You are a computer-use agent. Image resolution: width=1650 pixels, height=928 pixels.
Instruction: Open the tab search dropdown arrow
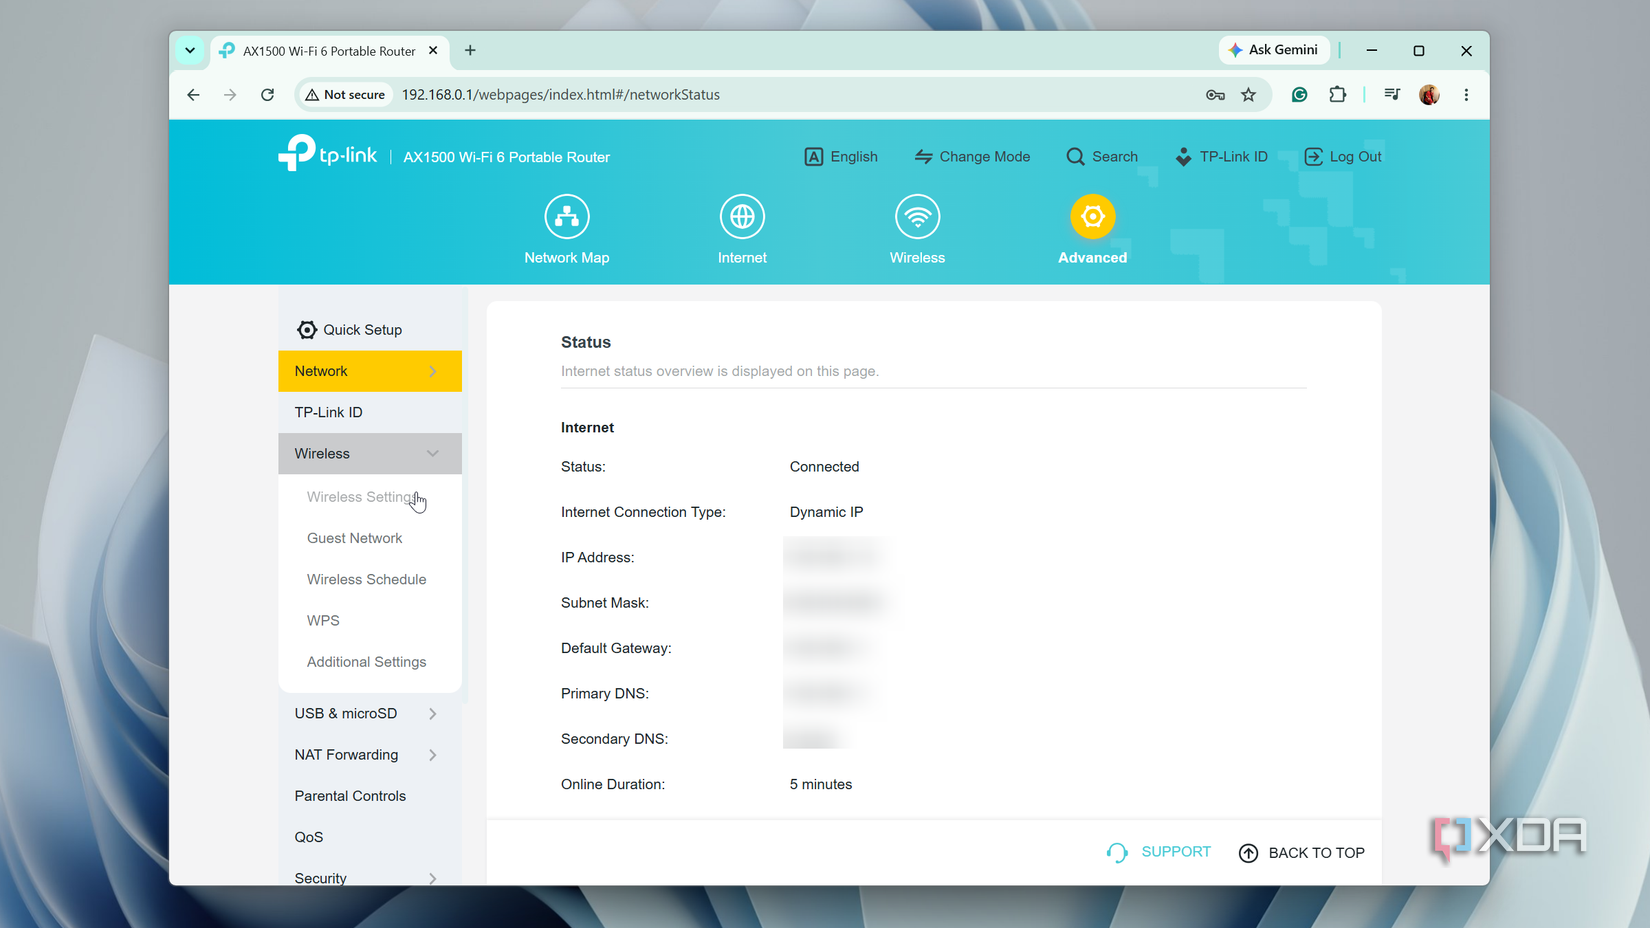point(190,50)
